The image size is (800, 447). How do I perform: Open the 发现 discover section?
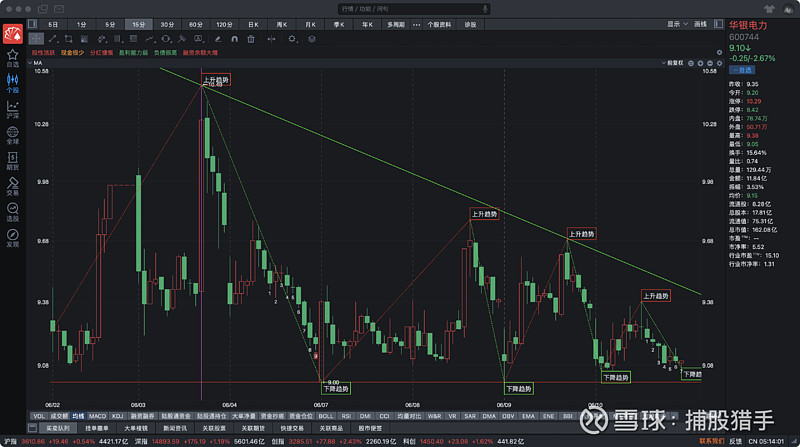click(13, 238)
